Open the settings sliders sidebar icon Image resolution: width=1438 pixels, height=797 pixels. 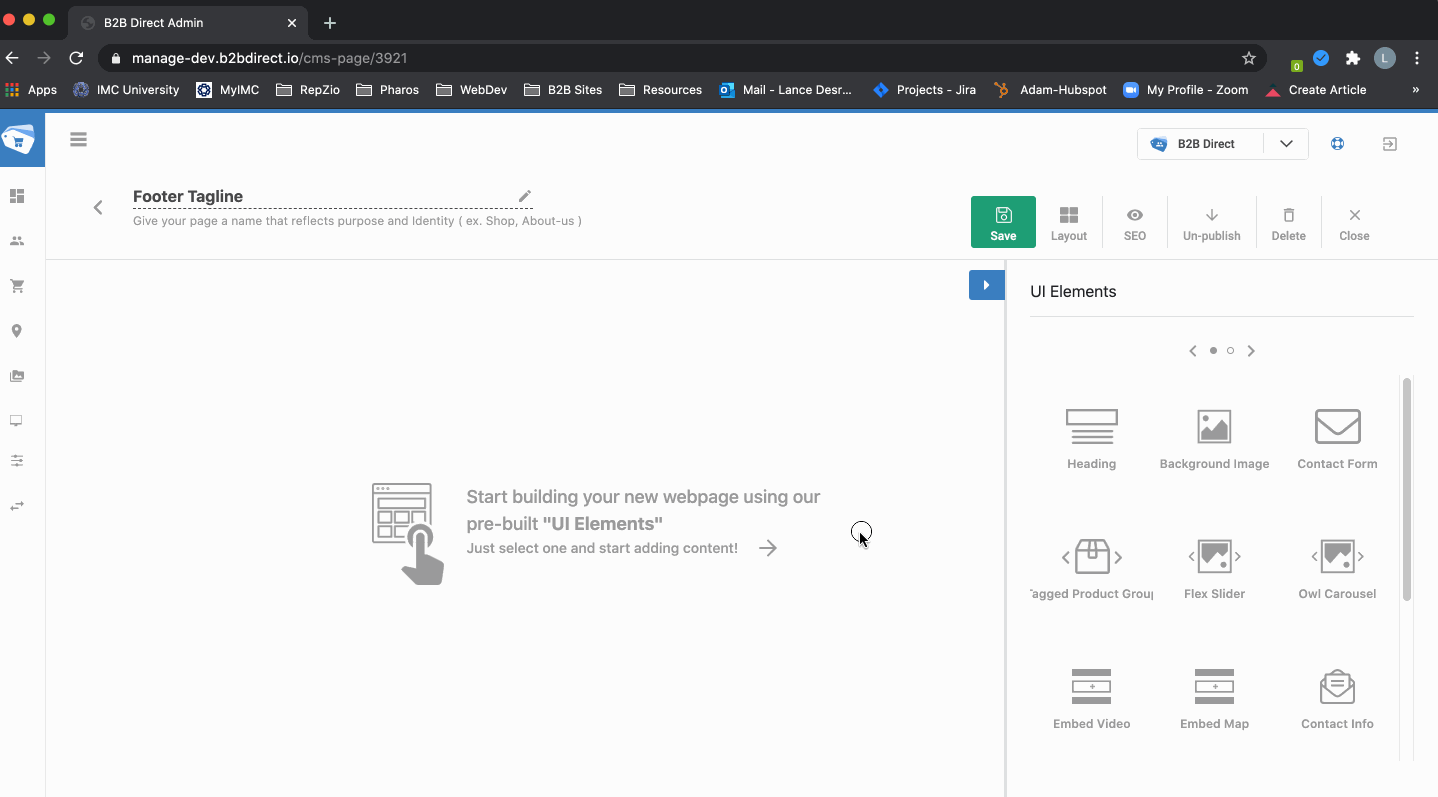click(16, 460)
